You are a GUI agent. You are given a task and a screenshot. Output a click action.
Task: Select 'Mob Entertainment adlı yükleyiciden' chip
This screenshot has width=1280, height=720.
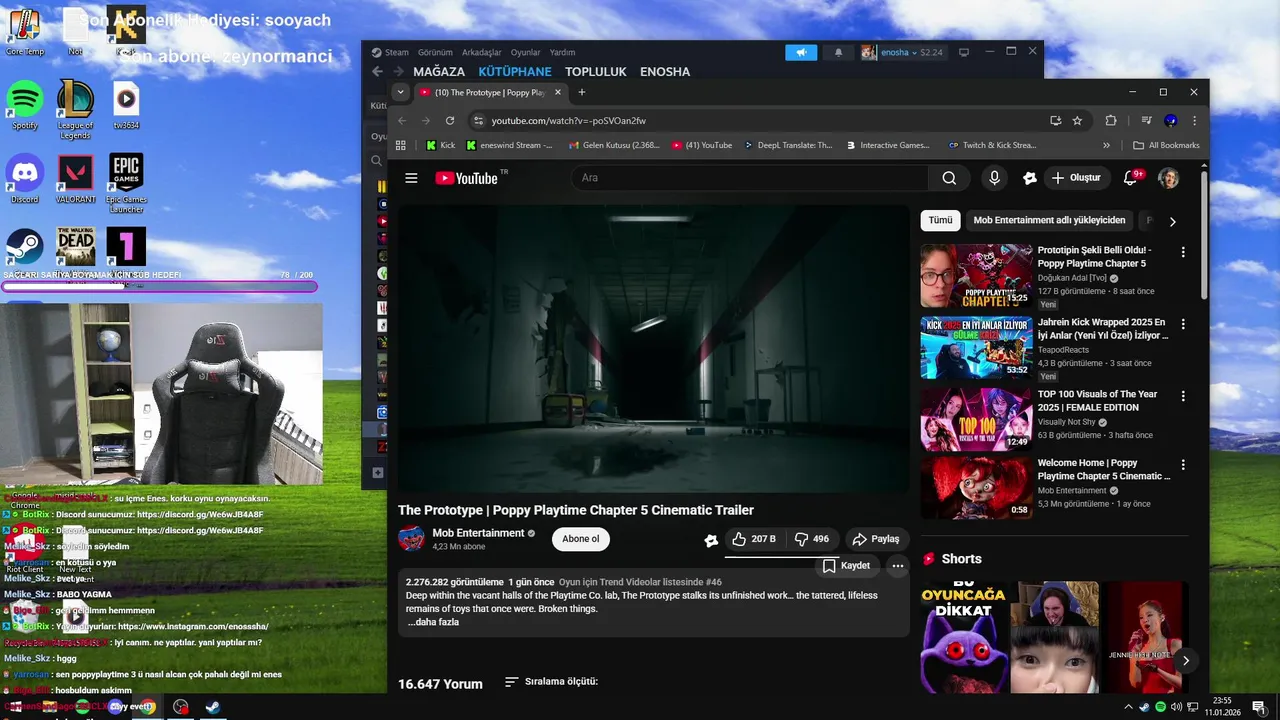[x=1049, y=220]
